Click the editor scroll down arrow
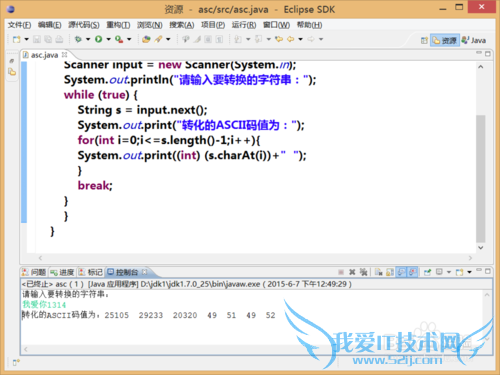500x375 pixels. click(480, 248)
